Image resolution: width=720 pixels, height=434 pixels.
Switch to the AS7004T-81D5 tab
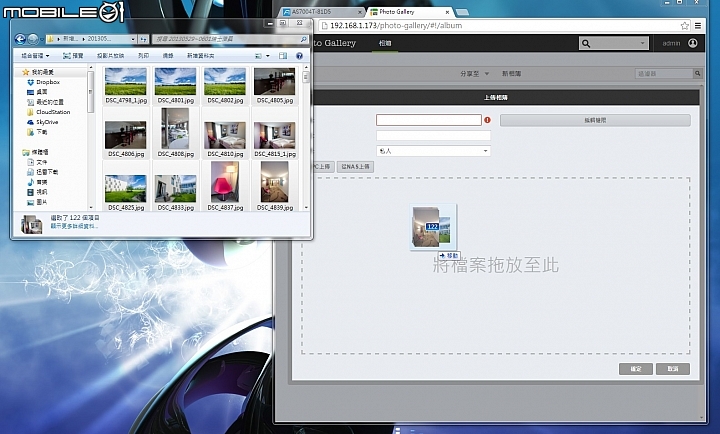coord(320,12)
